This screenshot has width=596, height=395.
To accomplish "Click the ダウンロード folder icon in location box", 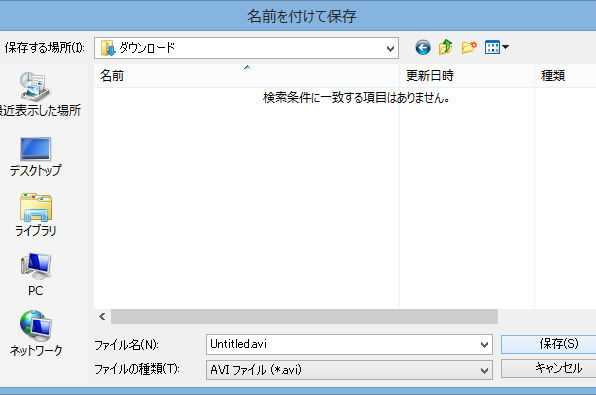I will 108,48.
